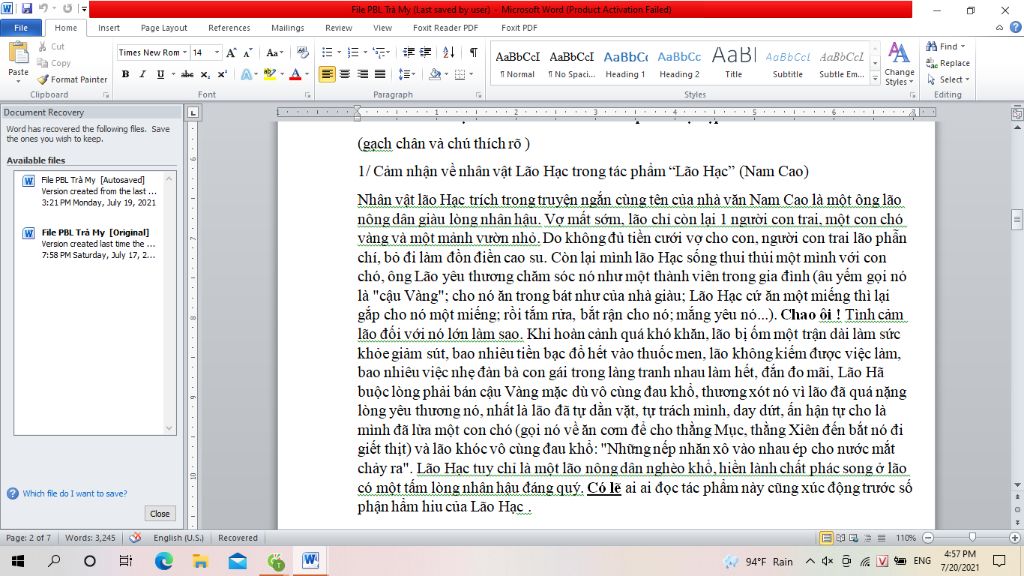Open line and paragraph spacing options
This screenshot has height=576, width=1024.
(407, 74)
